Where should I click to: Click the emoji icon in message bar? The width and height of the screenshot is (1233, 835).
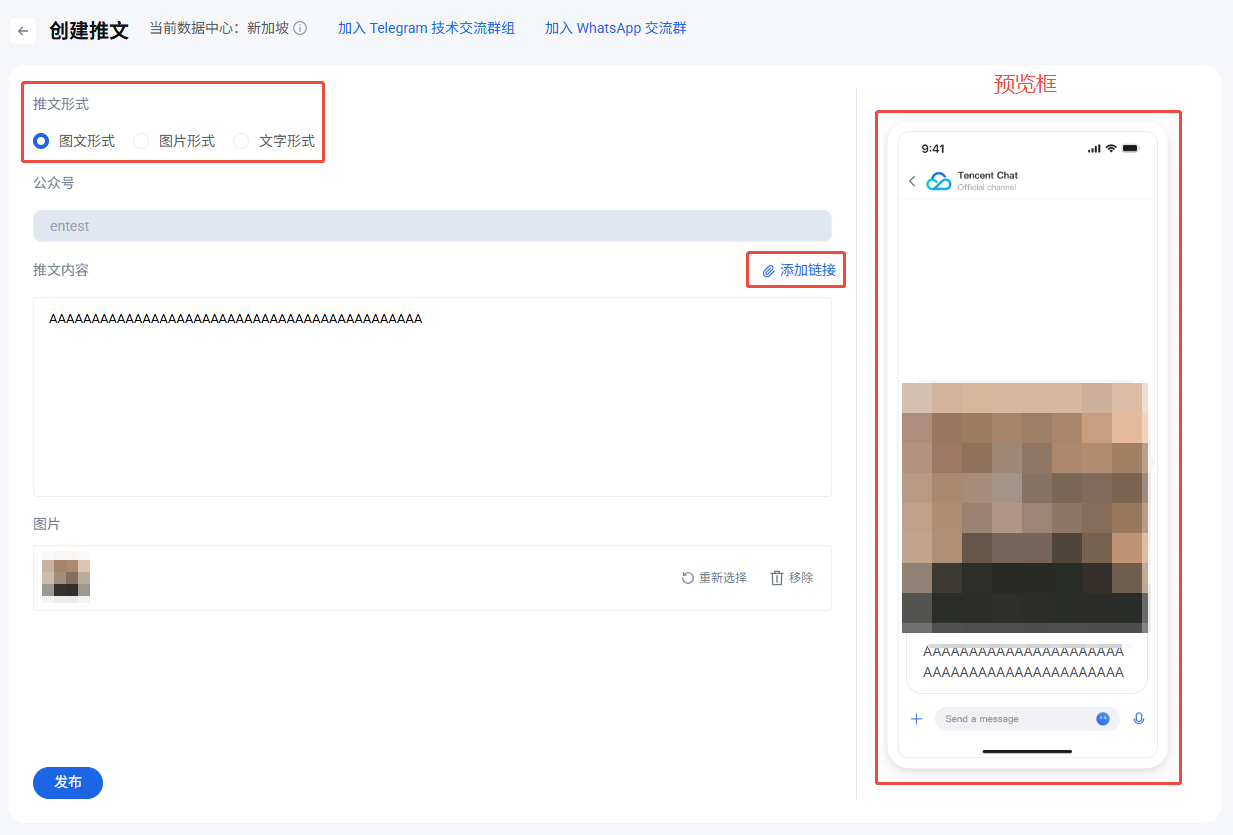coord(1103,718)
